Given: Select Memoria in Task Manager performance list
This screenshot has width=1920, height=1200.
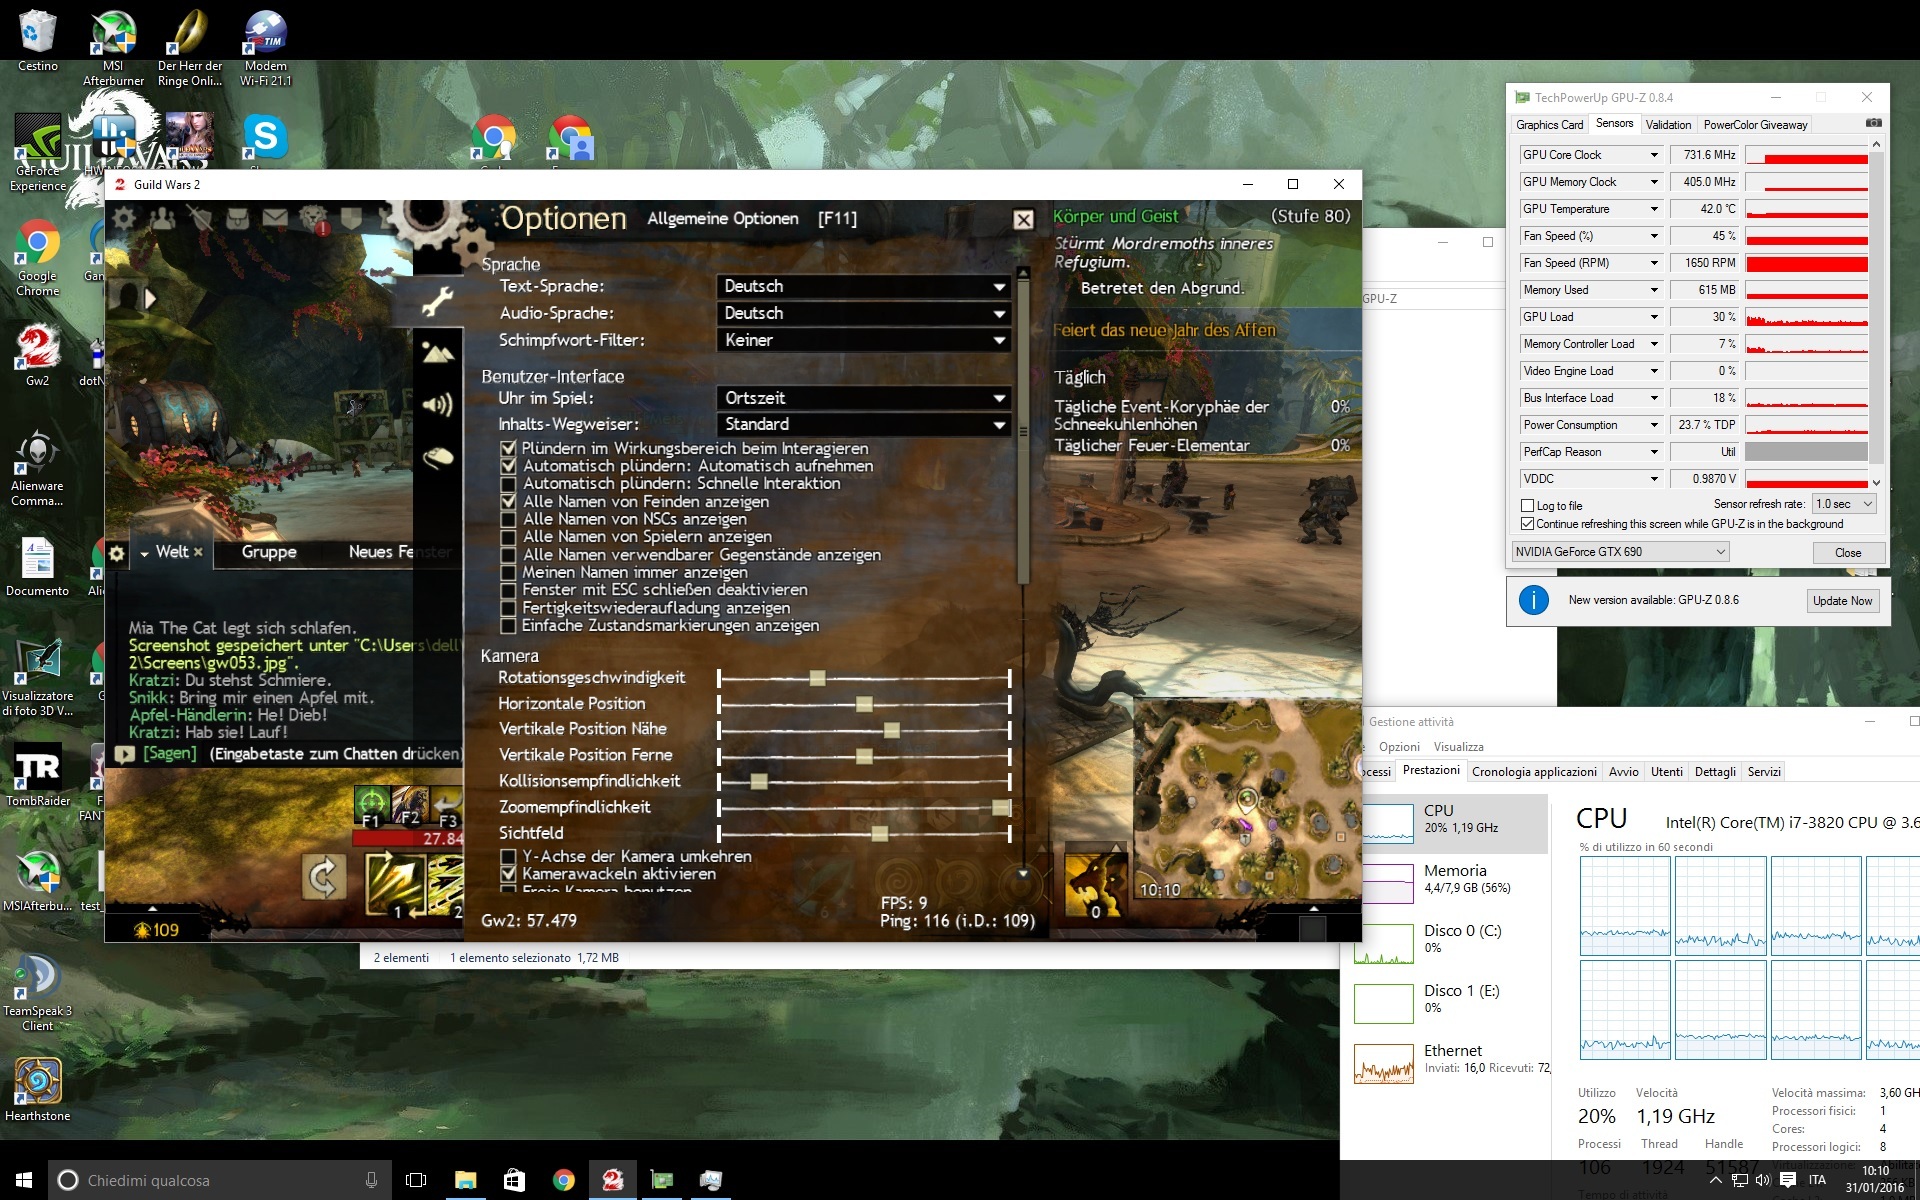Looking at the screenshot, I should coord(1448,882).
